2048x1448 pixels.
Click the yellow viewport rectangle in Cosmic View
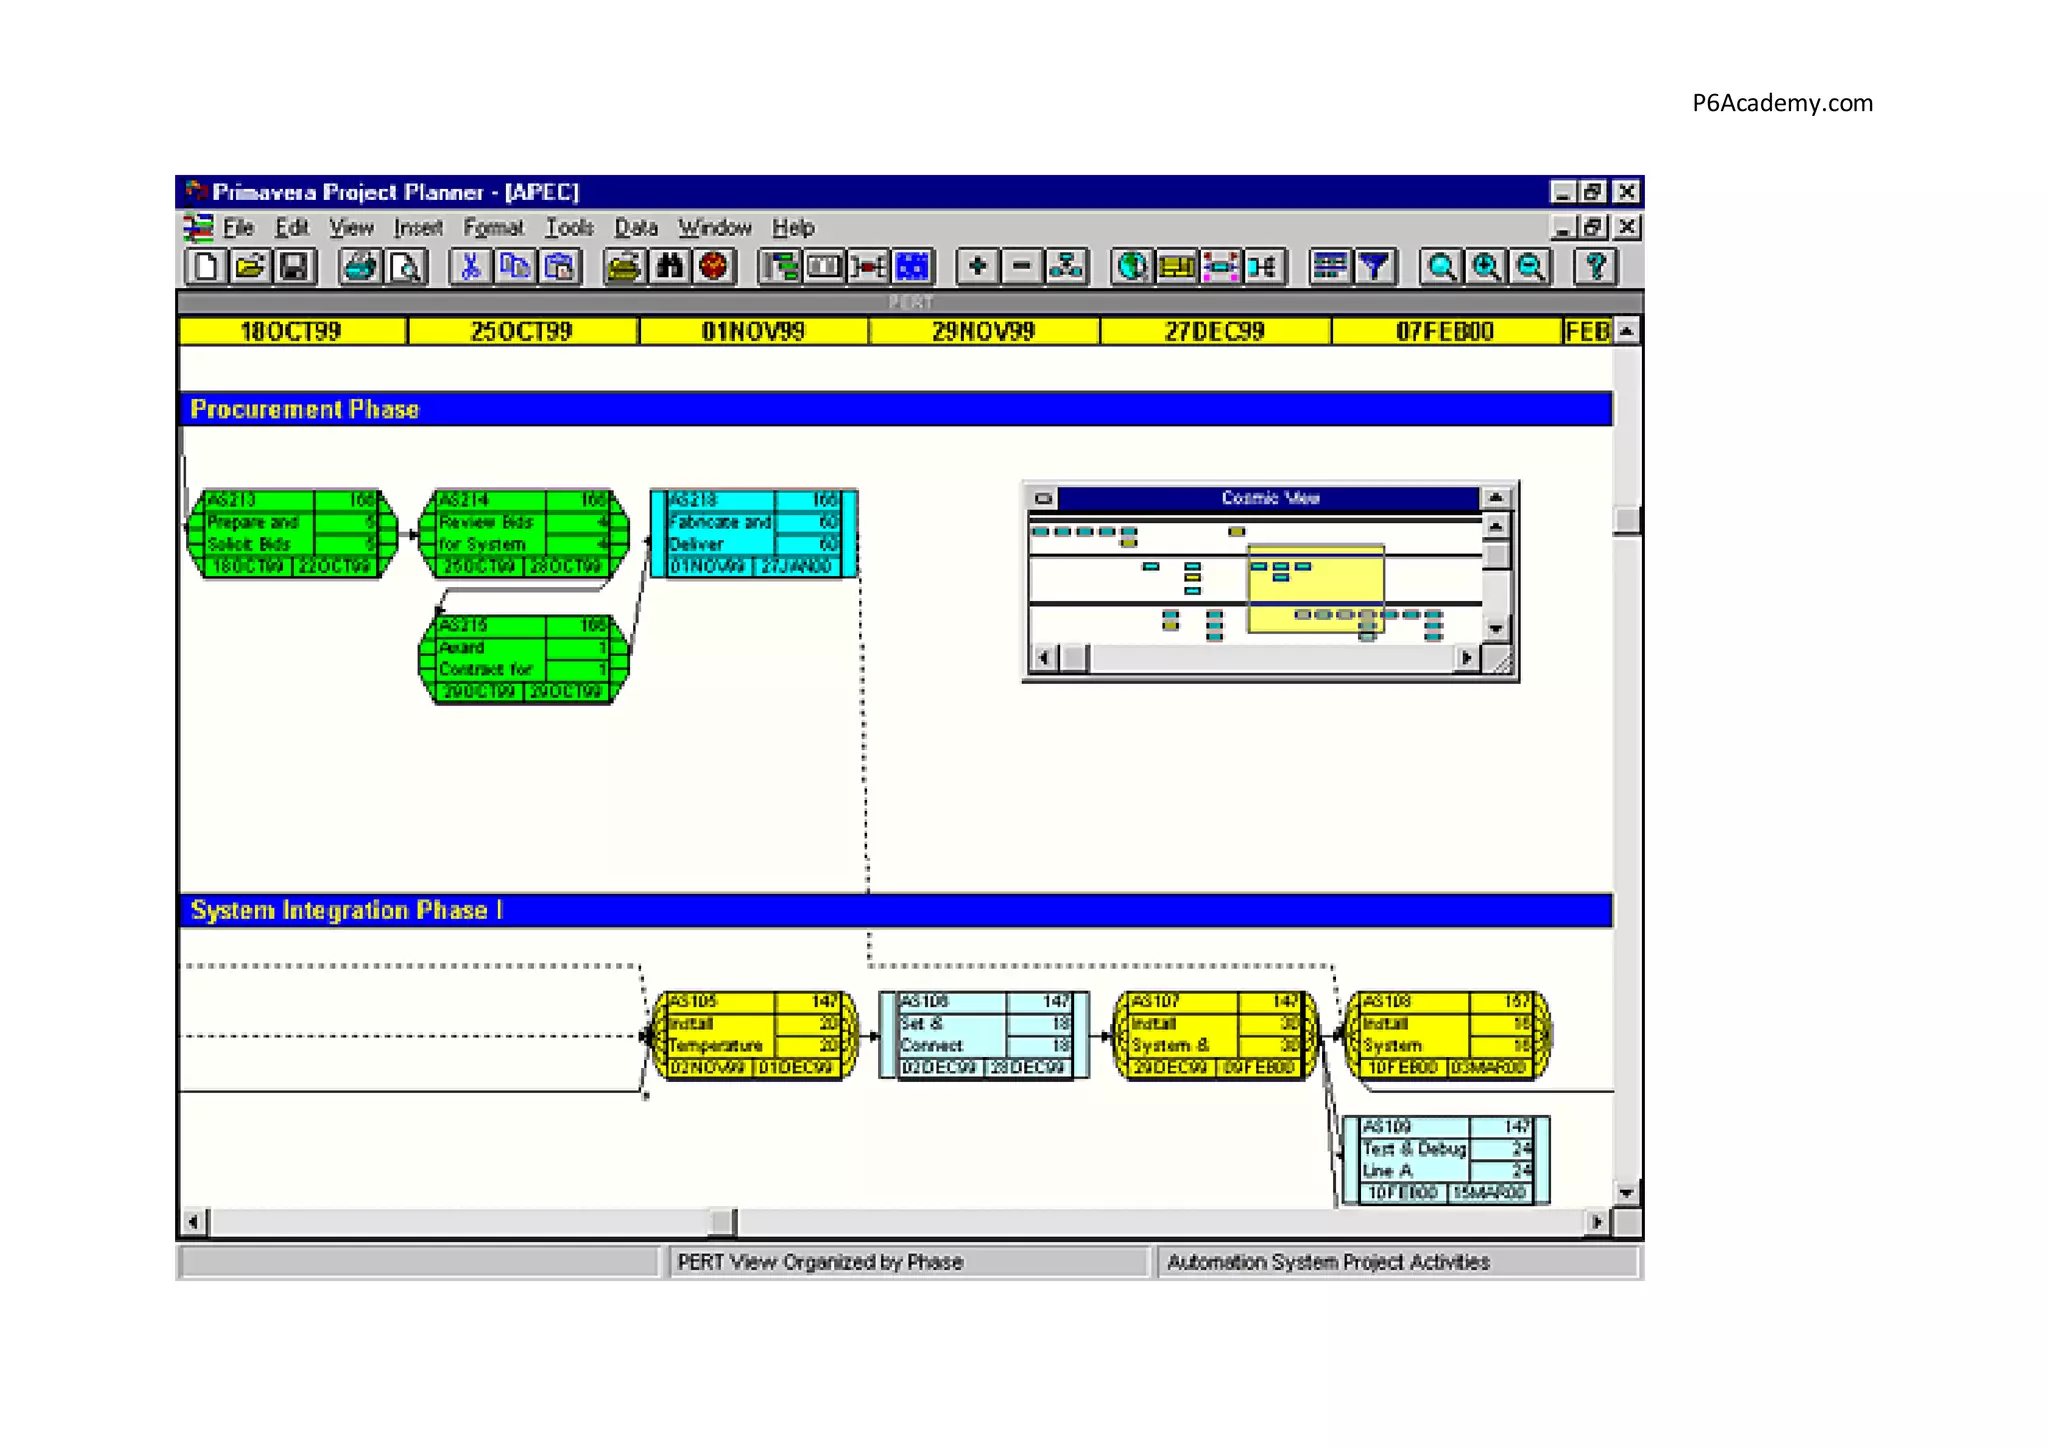[1316, 590]
